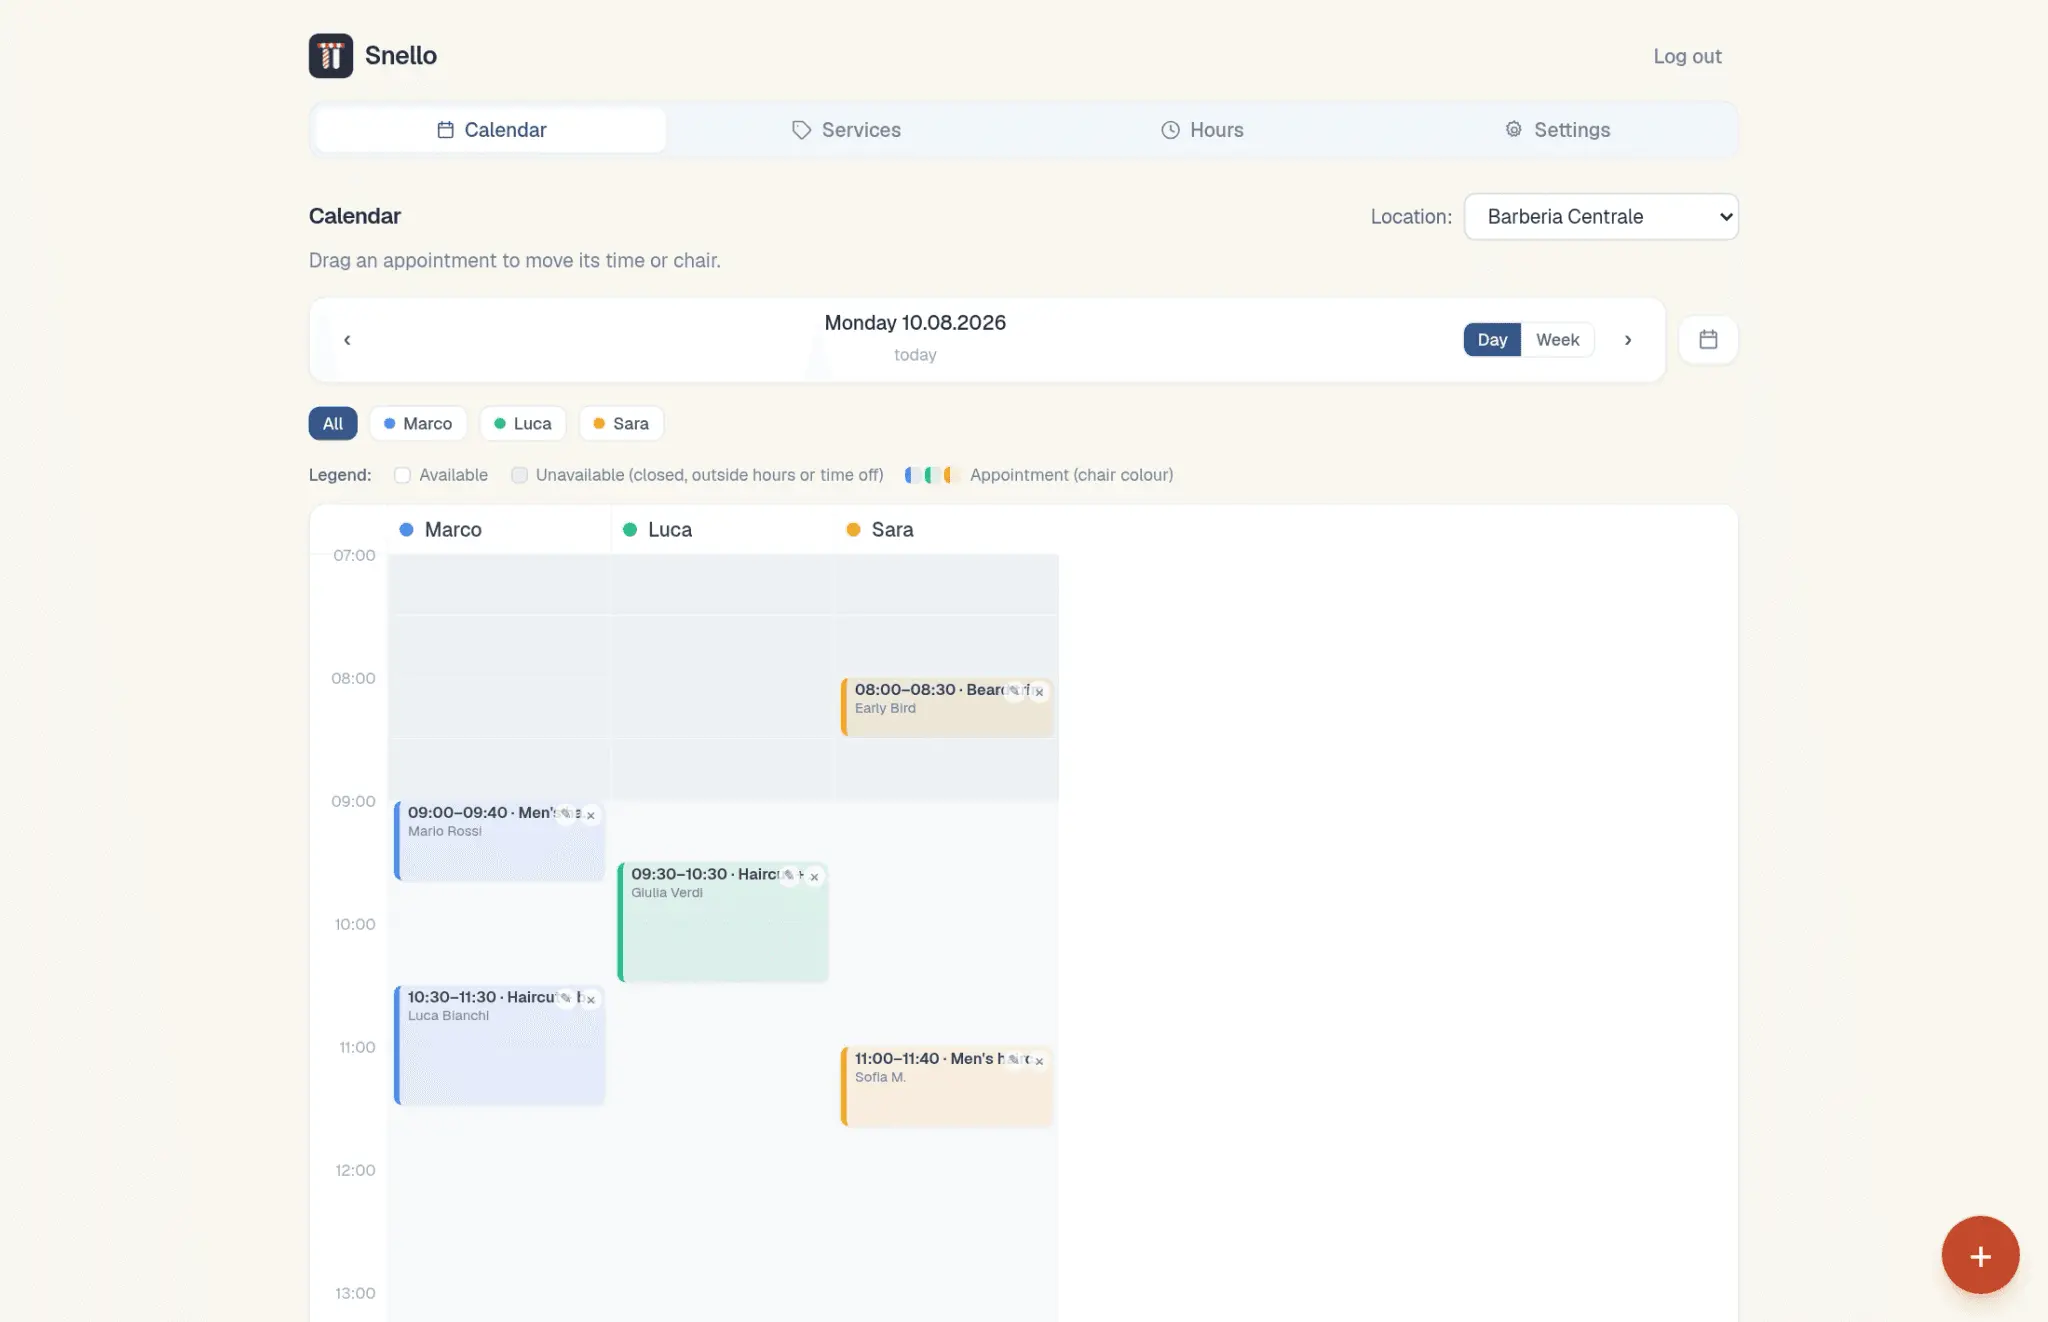Click Appointment chair colour legend swatch
Screen dimensions: 2048x1322
point(931,475)
